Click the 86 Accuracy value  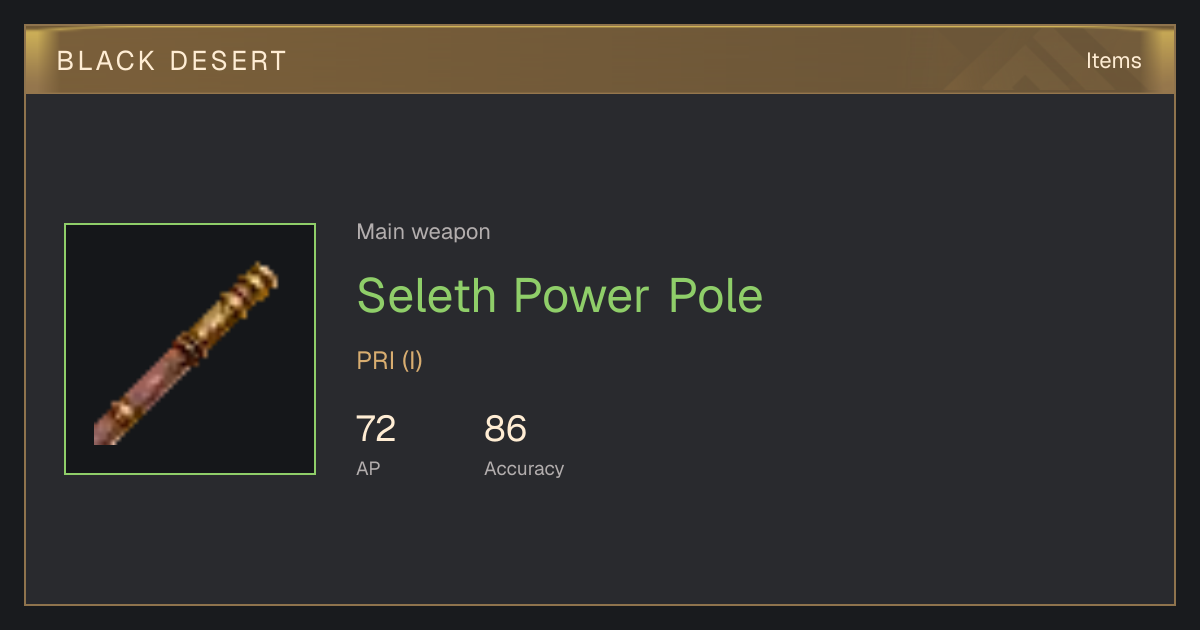(505, 429)
